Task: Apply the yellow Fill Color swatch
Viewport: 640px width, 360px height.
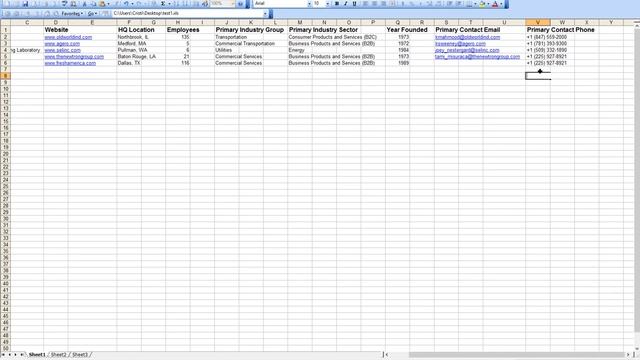Action: pyautogui.click(x=482, y=4)
